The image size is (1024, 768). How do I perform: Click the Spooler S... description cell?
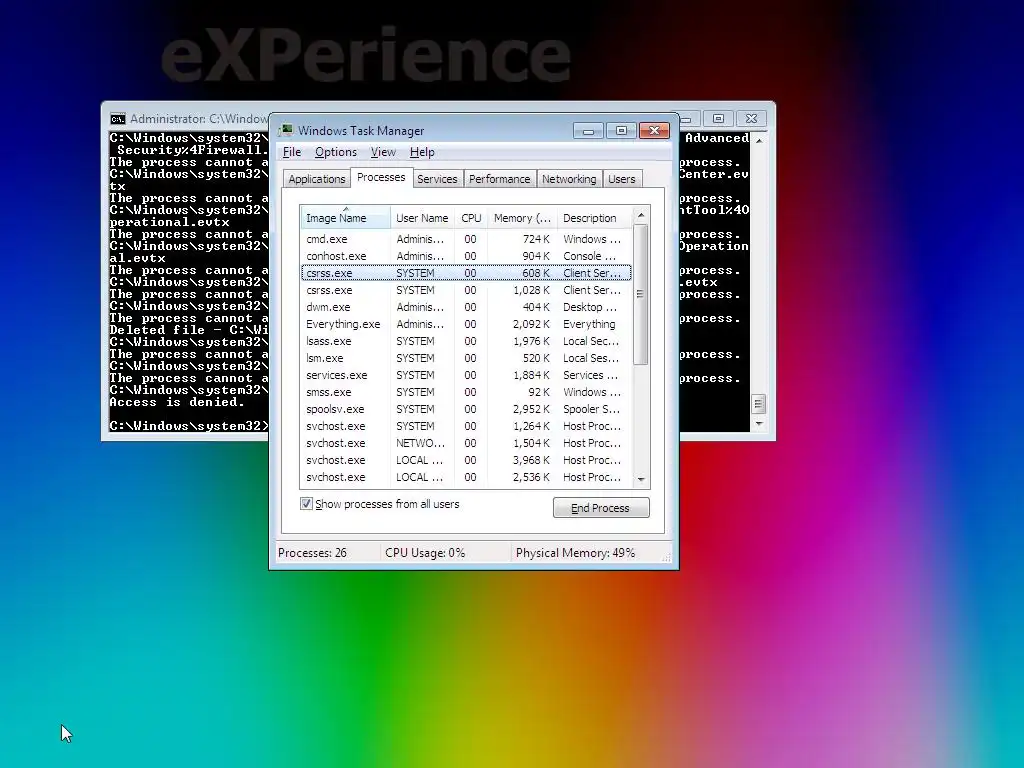[592, 409]
